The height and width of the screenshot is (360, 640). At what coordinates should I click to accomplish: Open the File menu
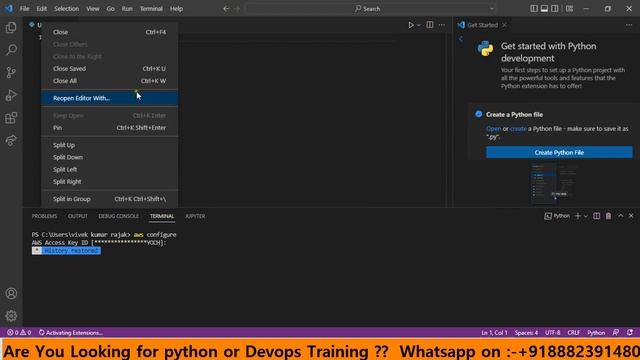24,9
